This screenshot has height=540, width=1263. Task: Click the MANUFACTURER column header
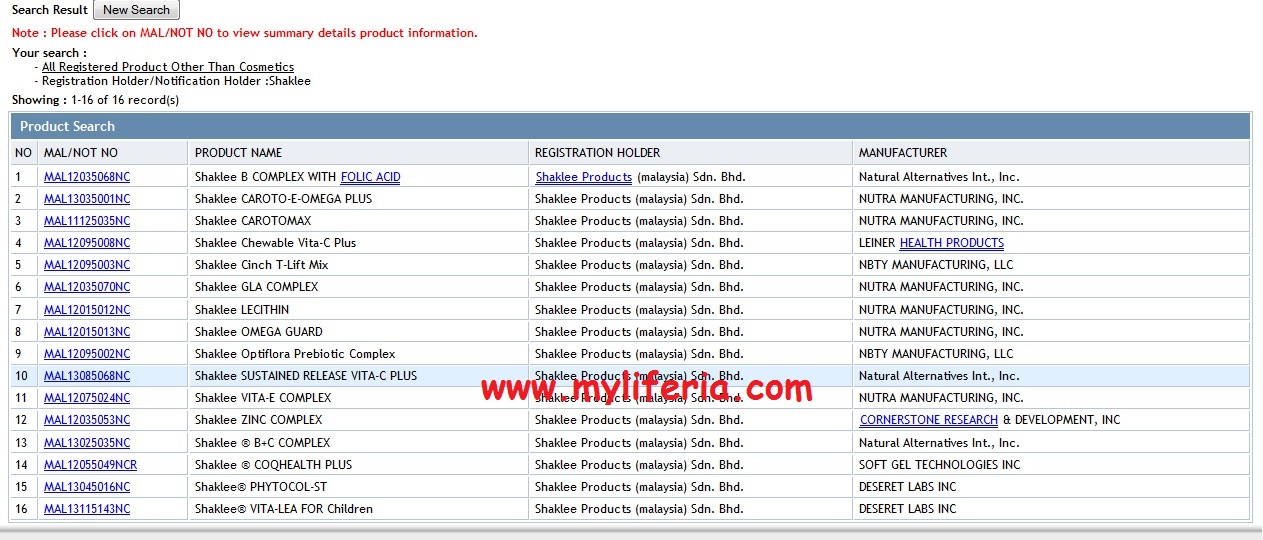(1052, 153)
